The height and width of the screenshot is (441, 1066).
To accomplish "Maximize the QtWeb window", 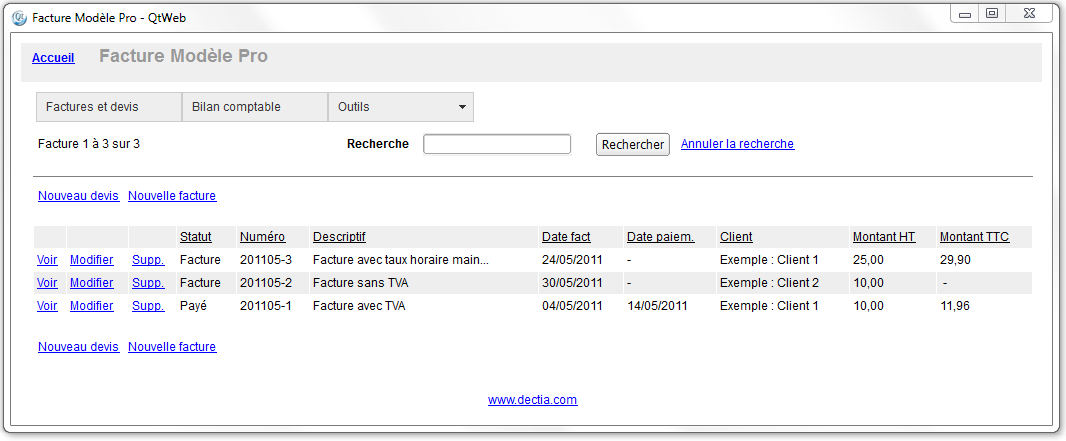I will 992,13.
